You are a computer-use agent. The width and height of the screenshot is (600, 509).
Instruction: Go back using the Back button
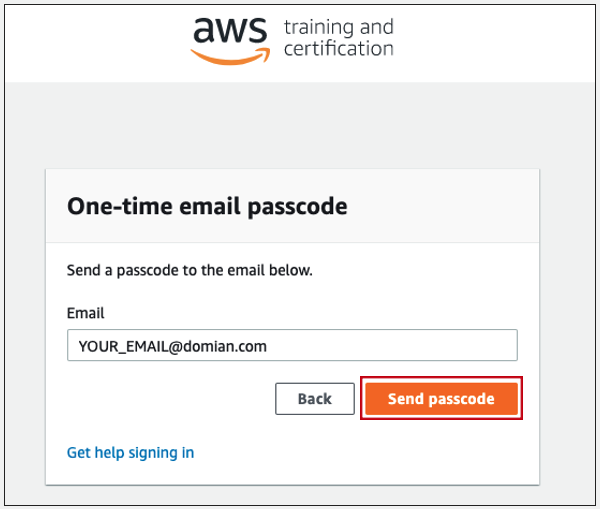point(315,399)
